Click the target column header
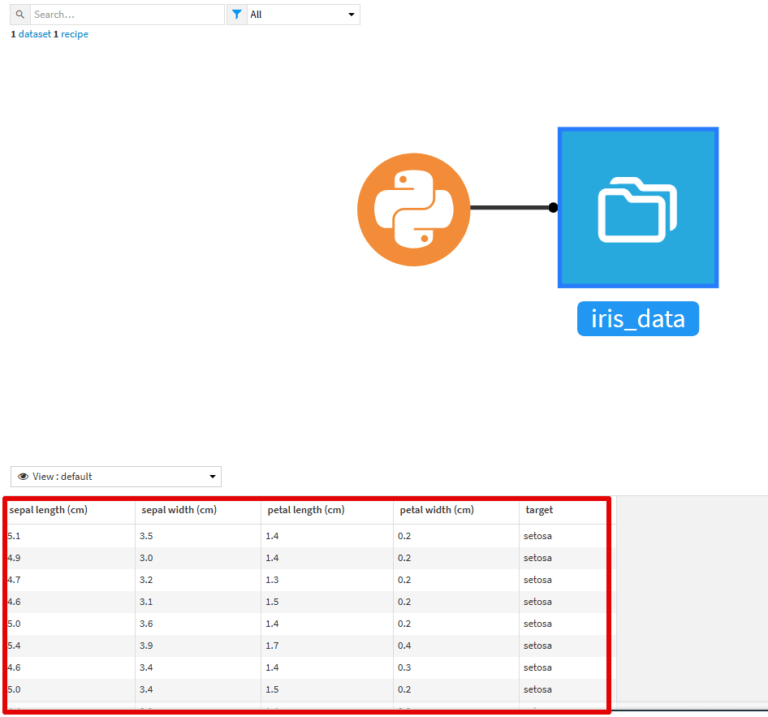The image size is (768, 717). click(539, 510)
